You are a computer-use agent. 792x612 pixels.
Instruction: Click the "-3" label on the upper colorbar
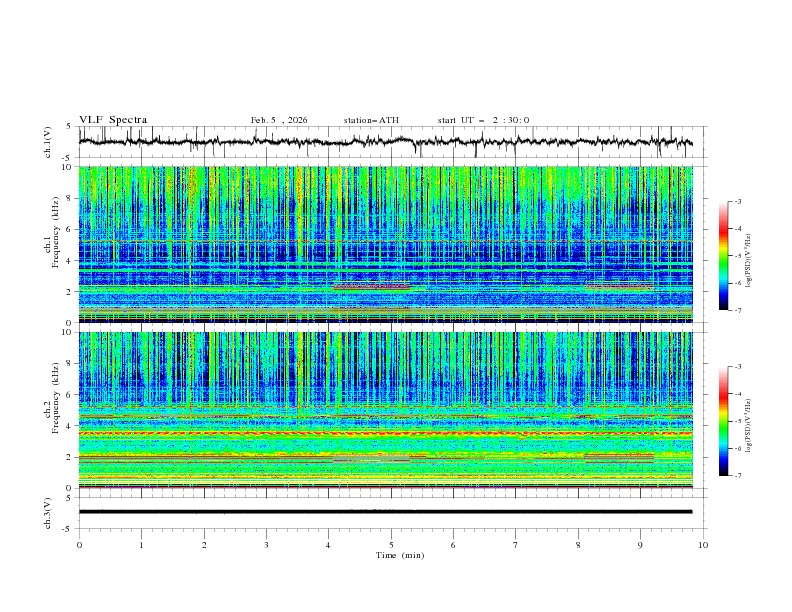(737, 201)
